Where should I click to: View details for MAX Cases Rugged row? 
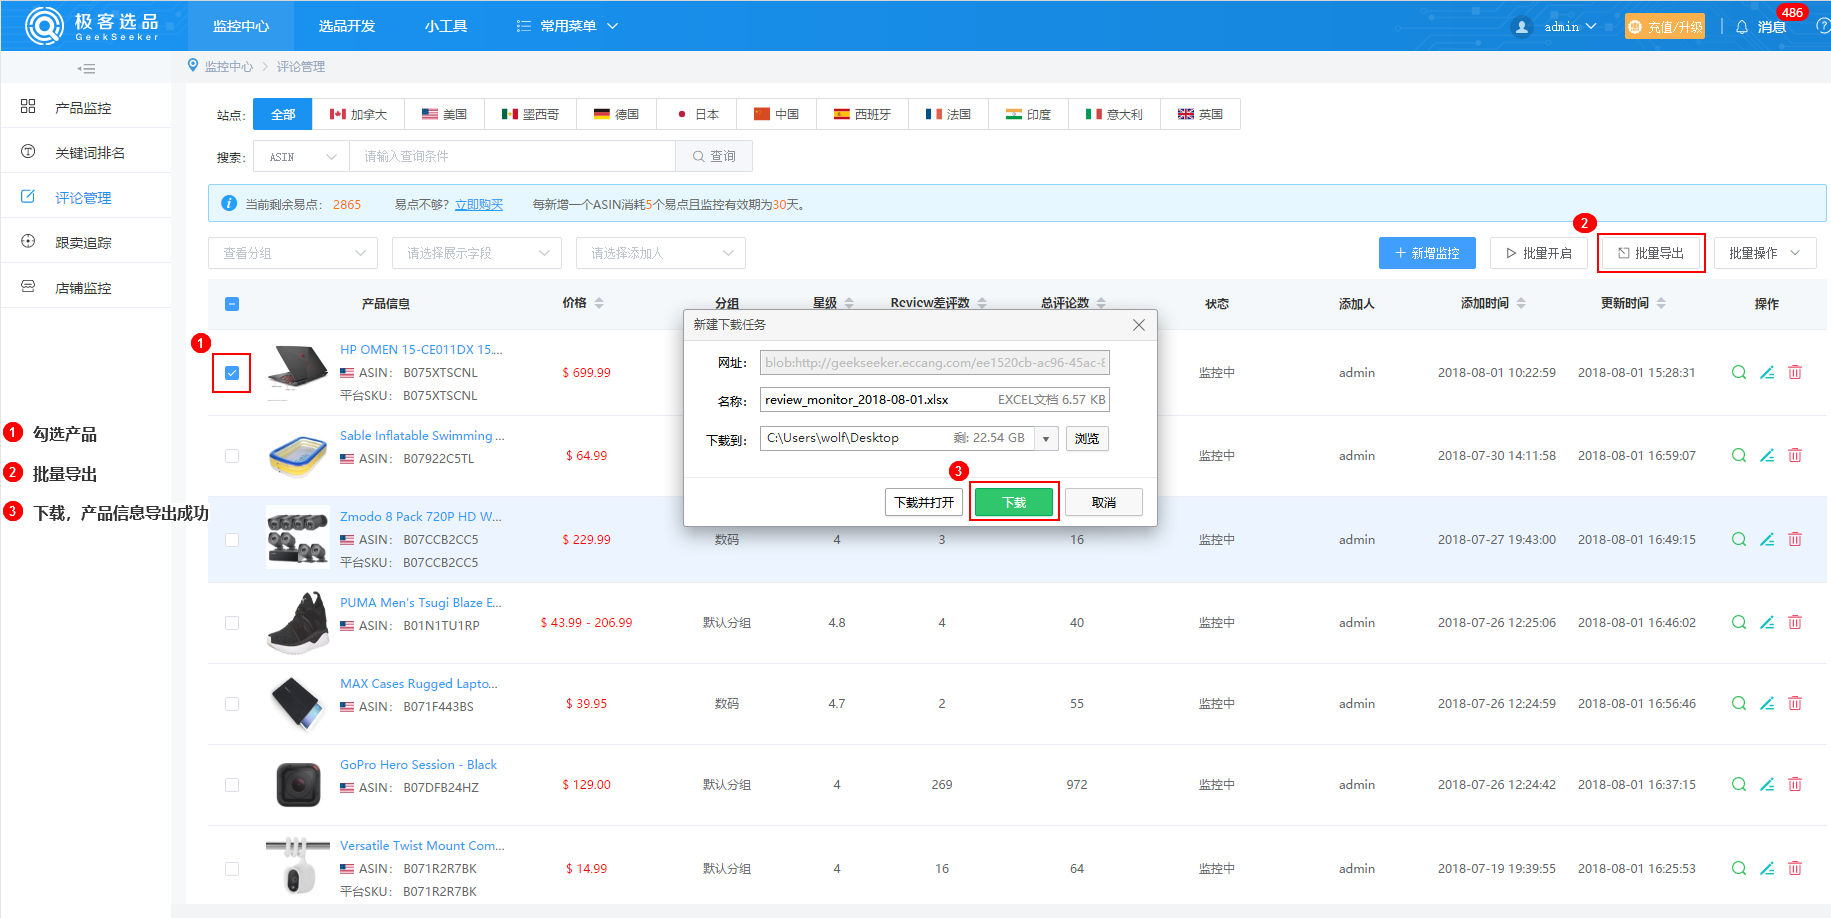coord(1739,703)
